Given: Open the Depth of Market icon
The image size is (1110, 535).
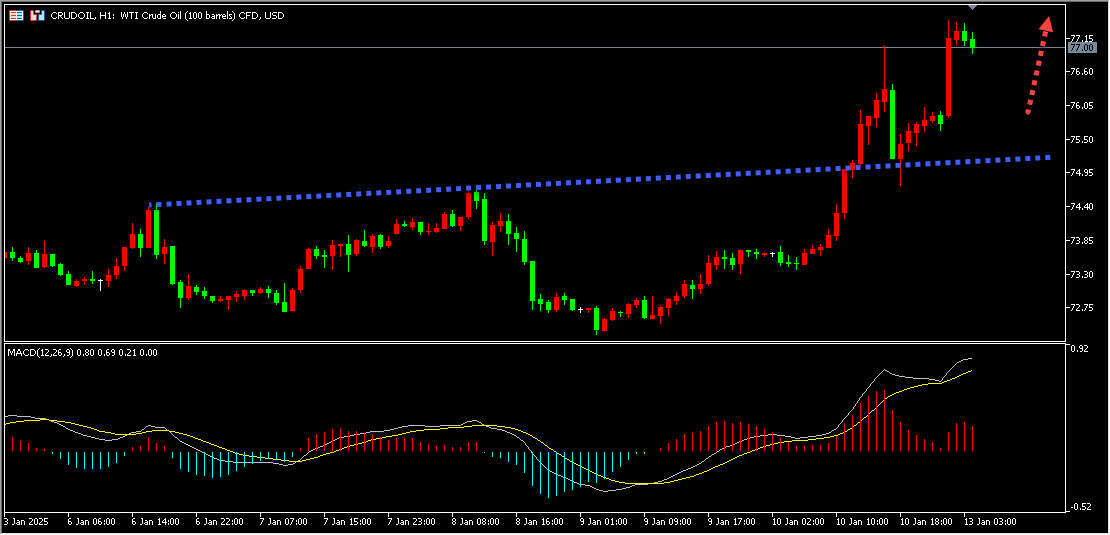Looking at the screenshot, I should point(37,17).
